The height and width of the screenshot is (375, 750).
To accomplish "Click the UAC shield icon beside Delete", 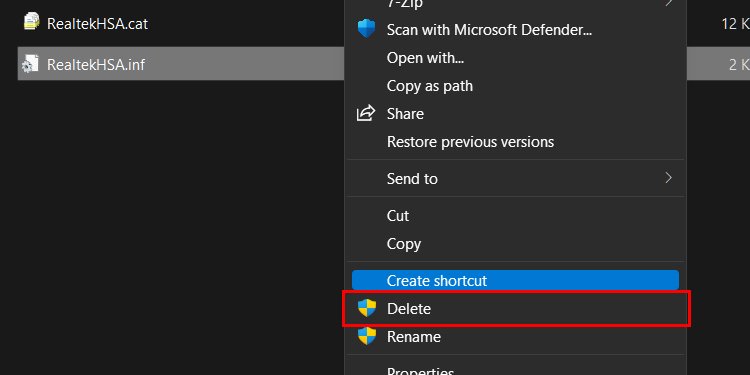I will (367, 308).
